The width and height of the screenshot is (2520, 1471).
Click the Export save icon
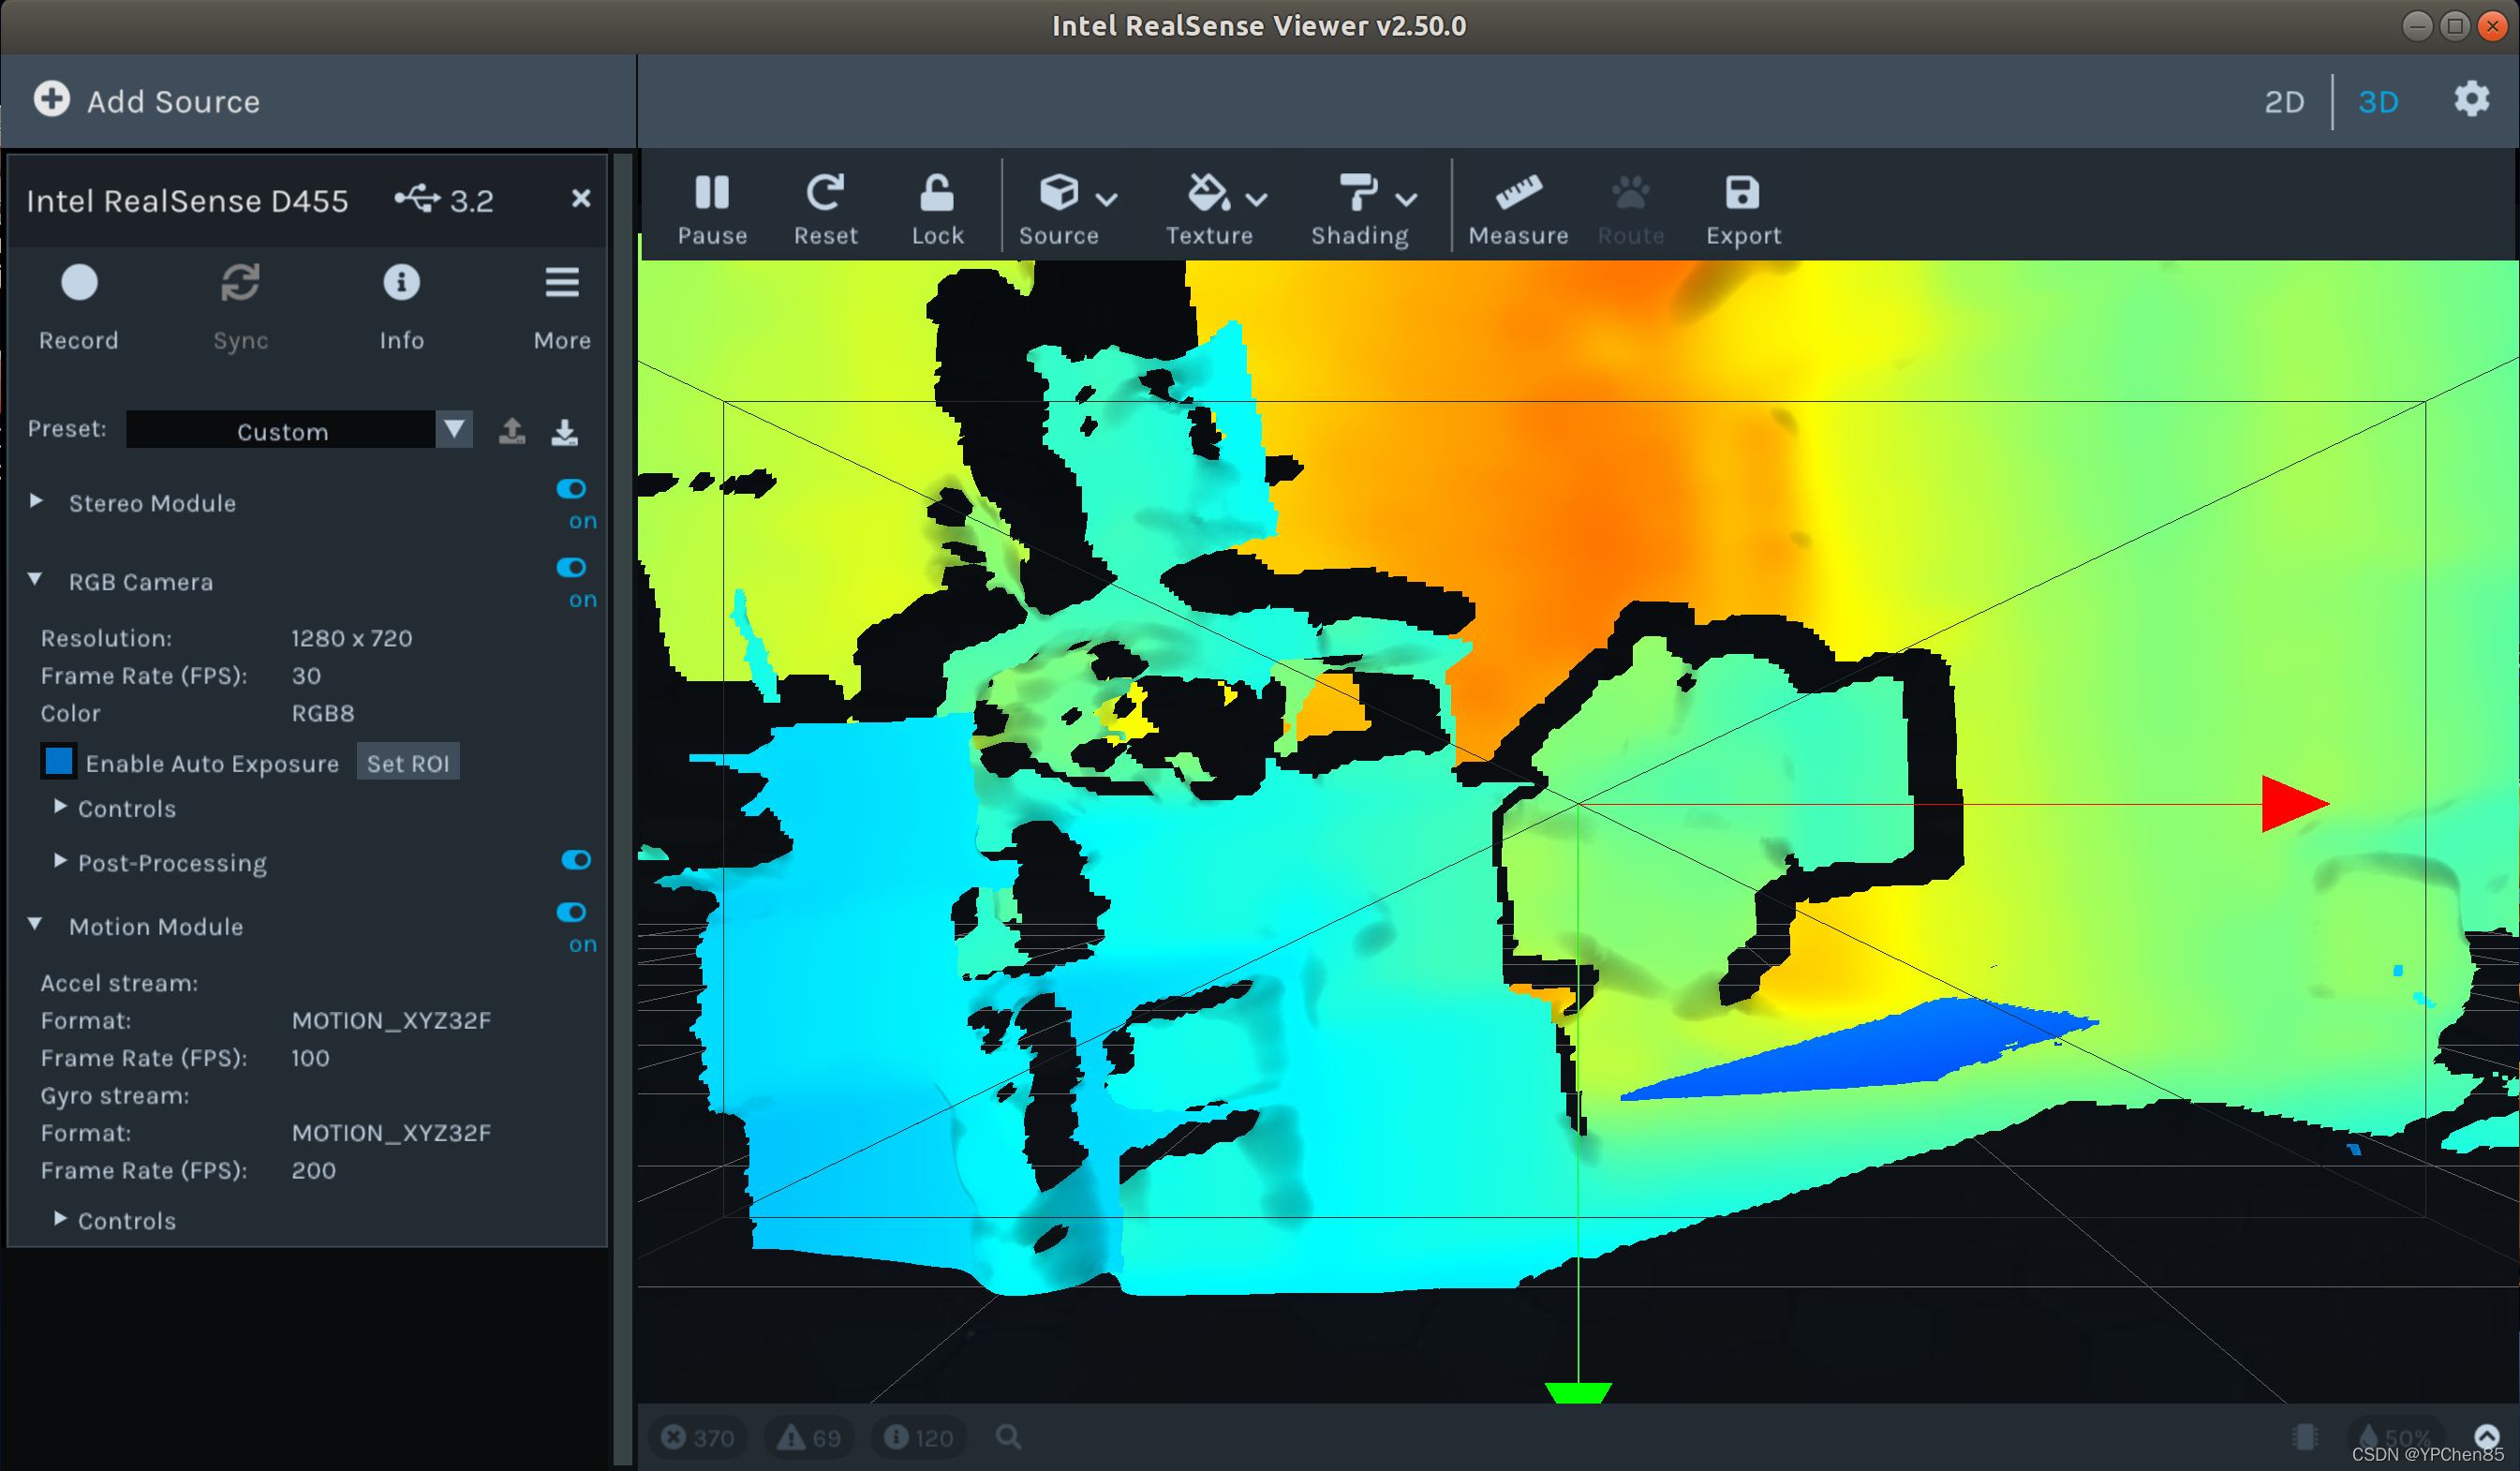1742,194
